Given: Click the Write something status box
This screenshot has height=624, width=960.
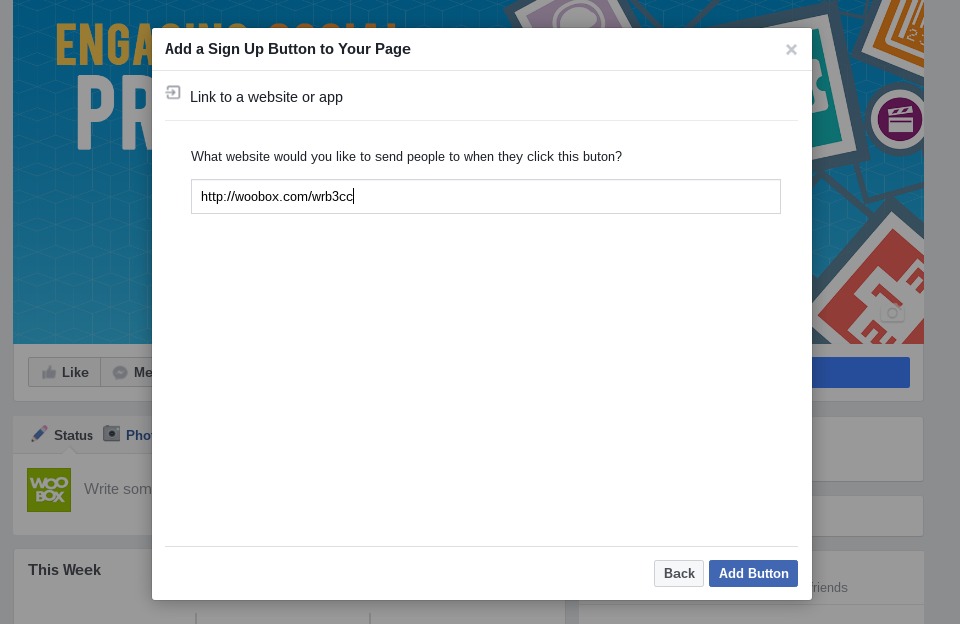Looking at the screenshot, I should pyautogui.click(x=118, y=489).
